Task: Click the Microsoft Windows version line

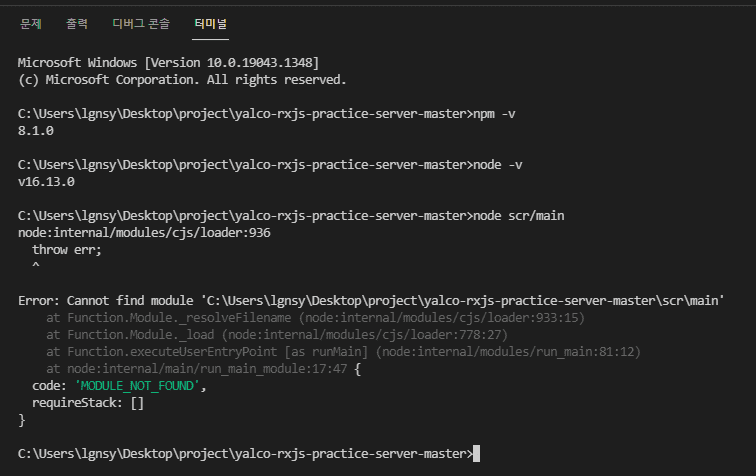Action: [x=182, y=62]
